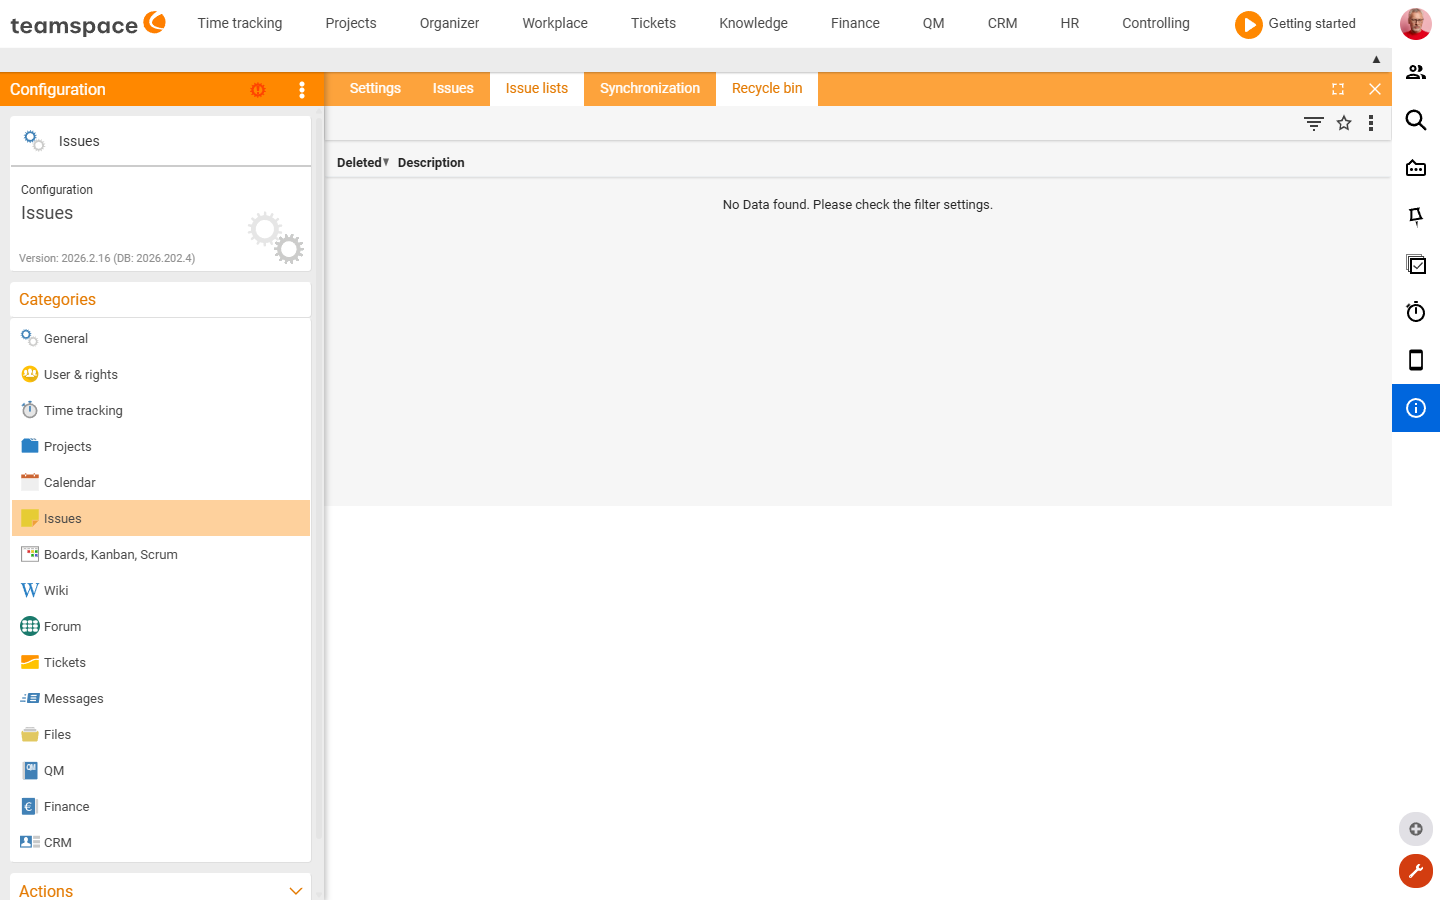Open the list view three-dot options menu

1371,123
